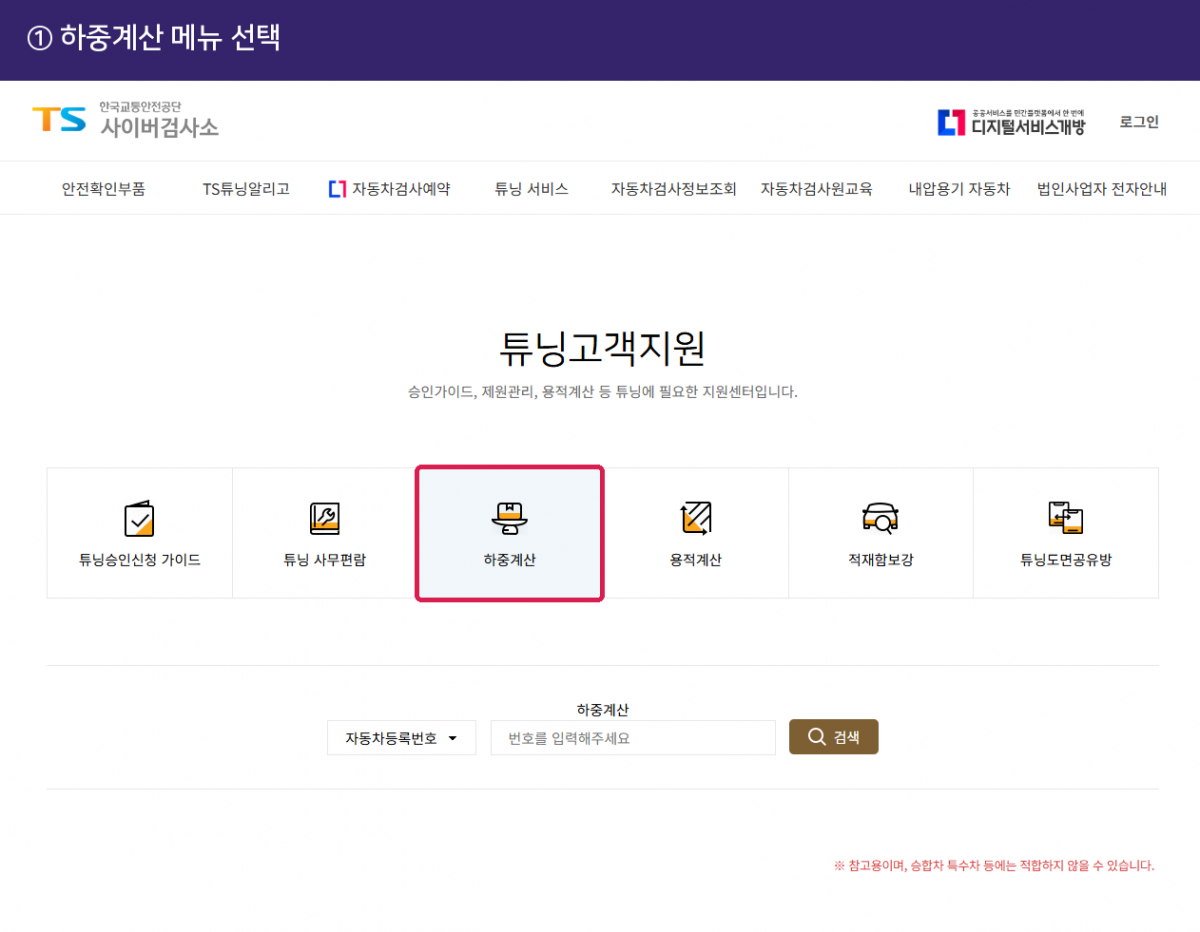Open the 디지털서비스개방 banner logo
This screenshot has width=1200, height=932.
(1011, 122)
